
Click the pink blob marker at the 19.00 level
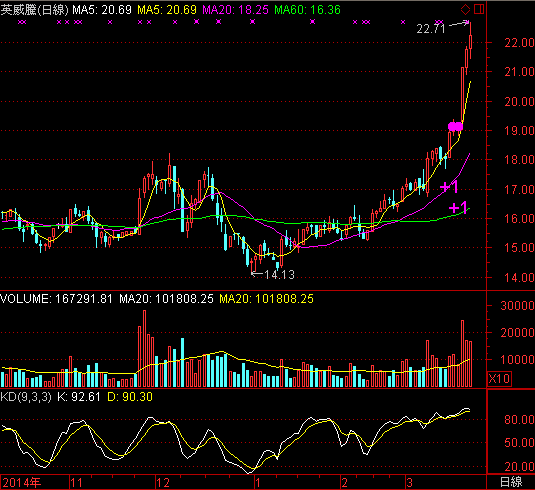[456, 127]
